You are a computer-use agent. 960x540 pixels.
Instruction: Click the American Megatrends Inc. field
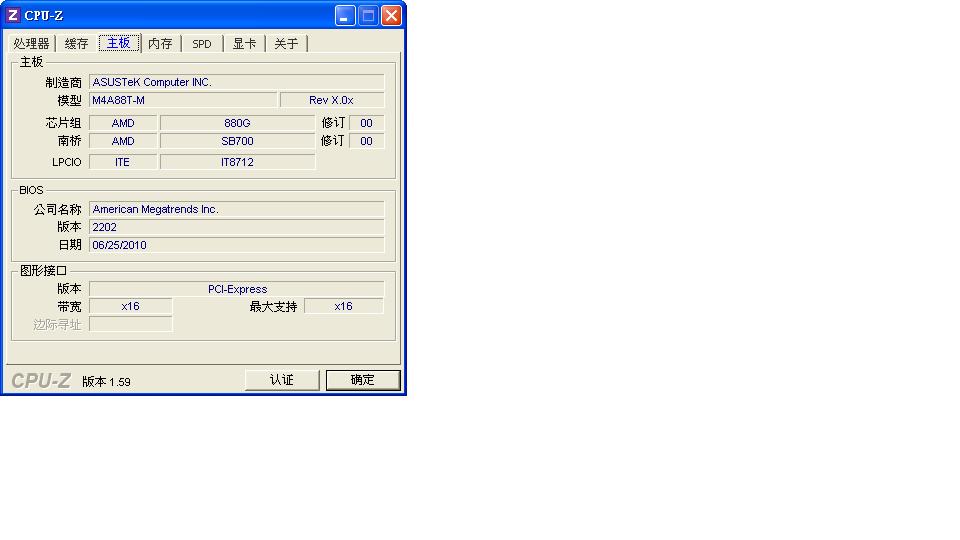click(237, 209)
